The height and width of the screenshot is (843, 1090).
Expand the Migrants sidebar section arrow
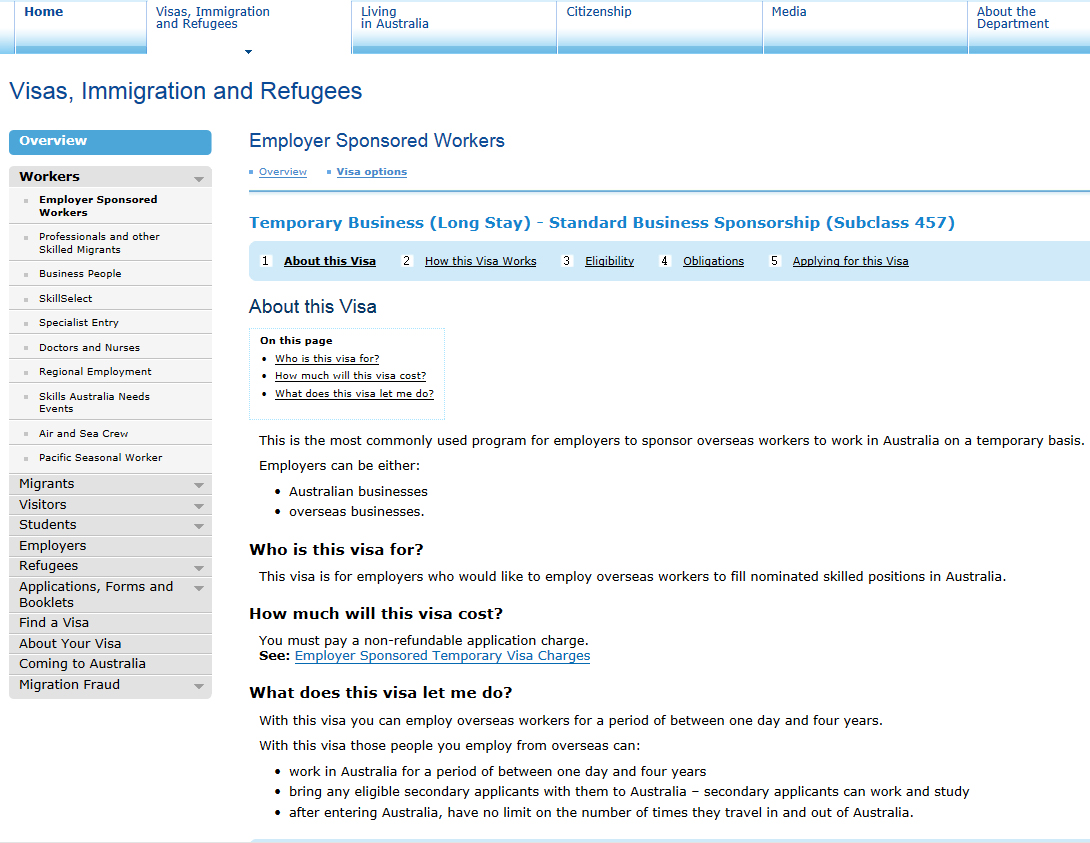199,485
